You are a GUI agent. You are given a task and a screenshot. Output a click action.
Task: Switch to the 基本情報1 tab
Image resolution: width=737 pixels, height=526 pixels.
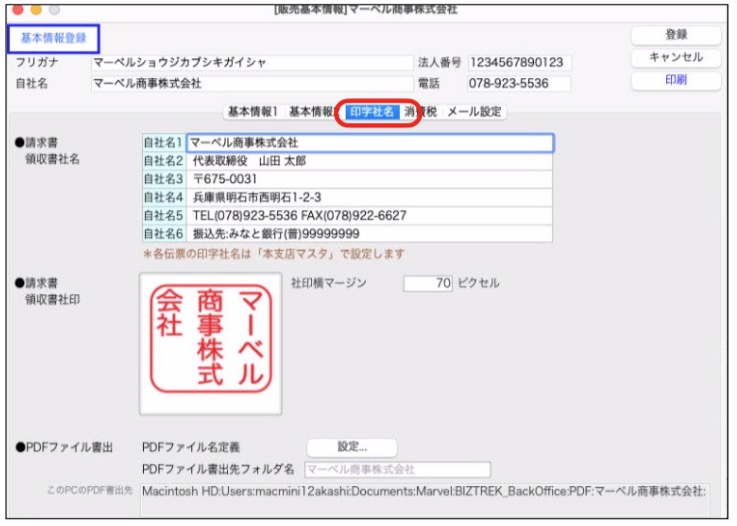[x=252, y=112]
